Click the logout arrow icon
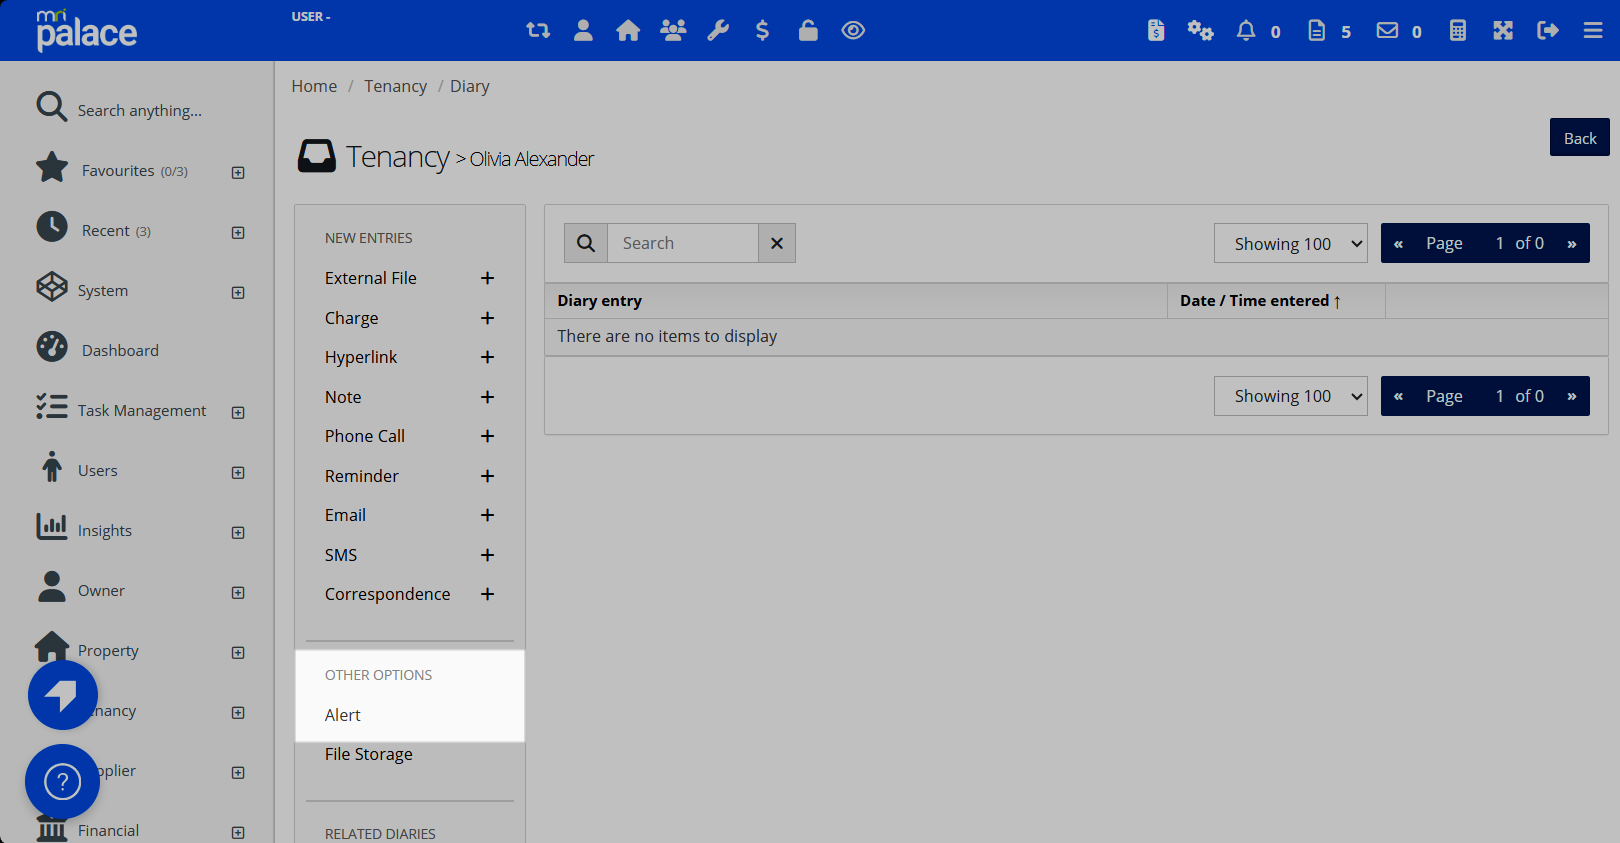This screenshot has height=843, width=1620. coord(1548,31)
